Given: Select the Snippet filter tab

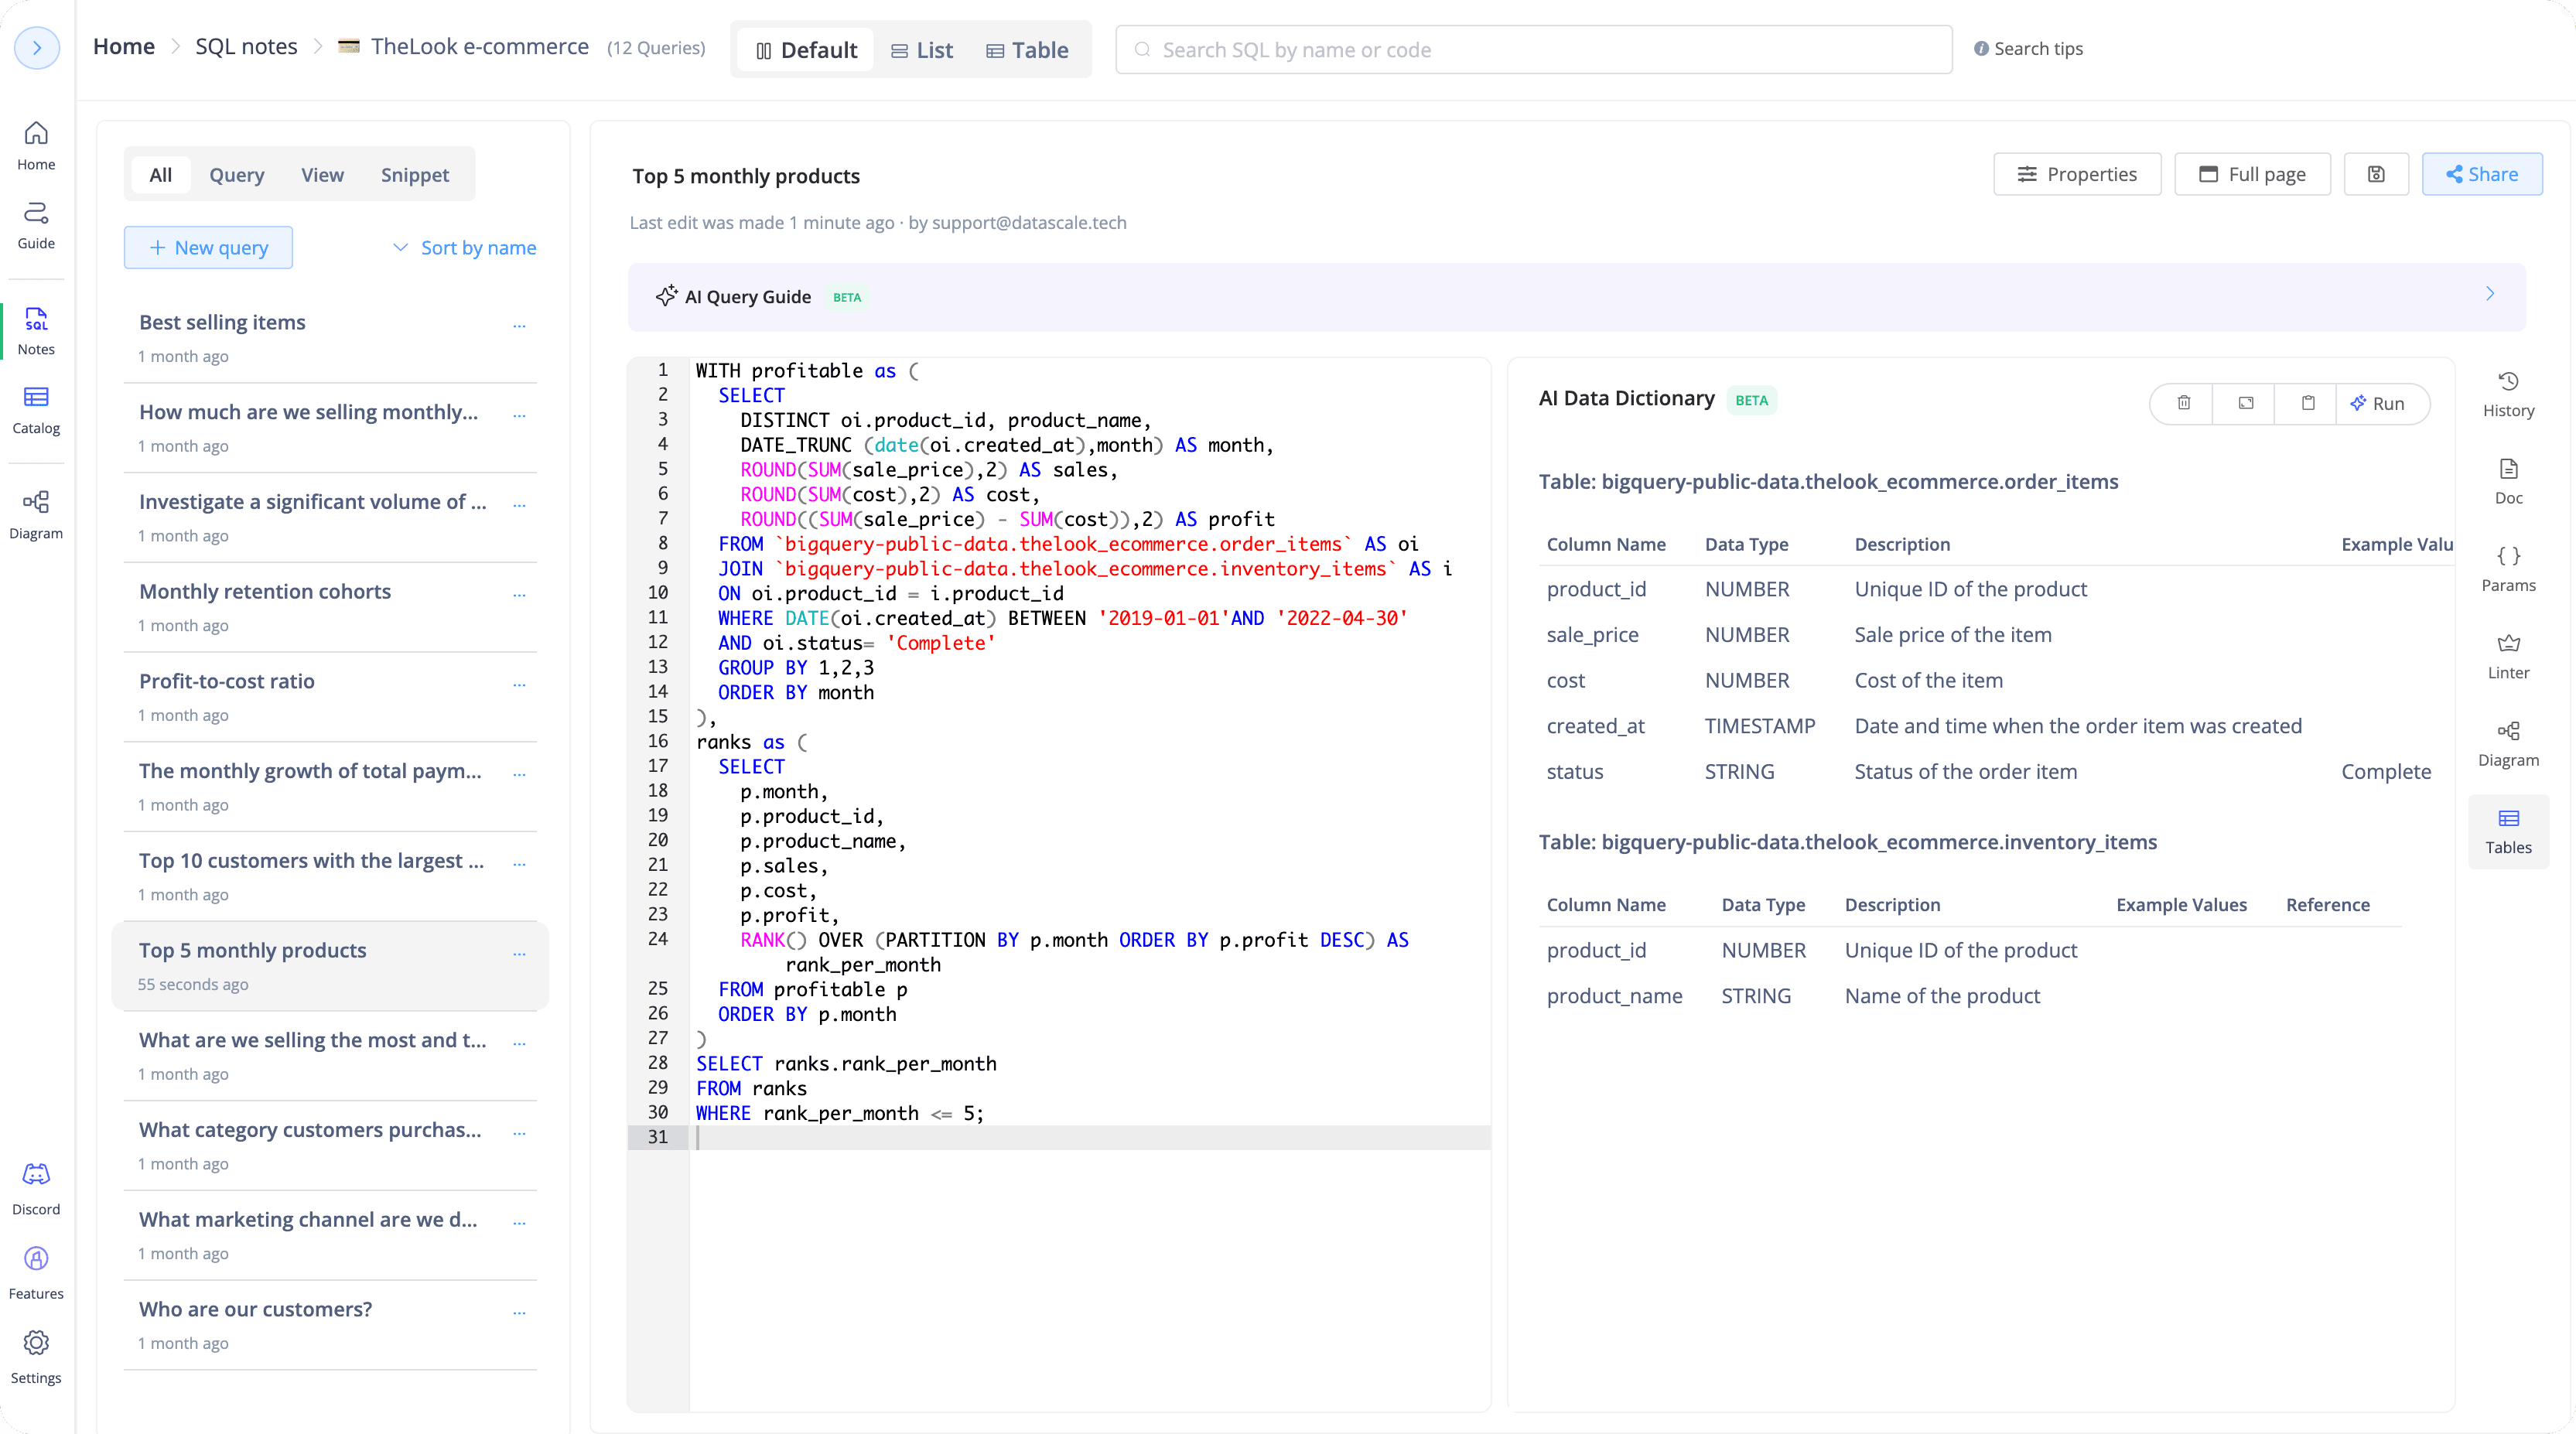Looking at the screenshot, I should (x=414, y=174).
